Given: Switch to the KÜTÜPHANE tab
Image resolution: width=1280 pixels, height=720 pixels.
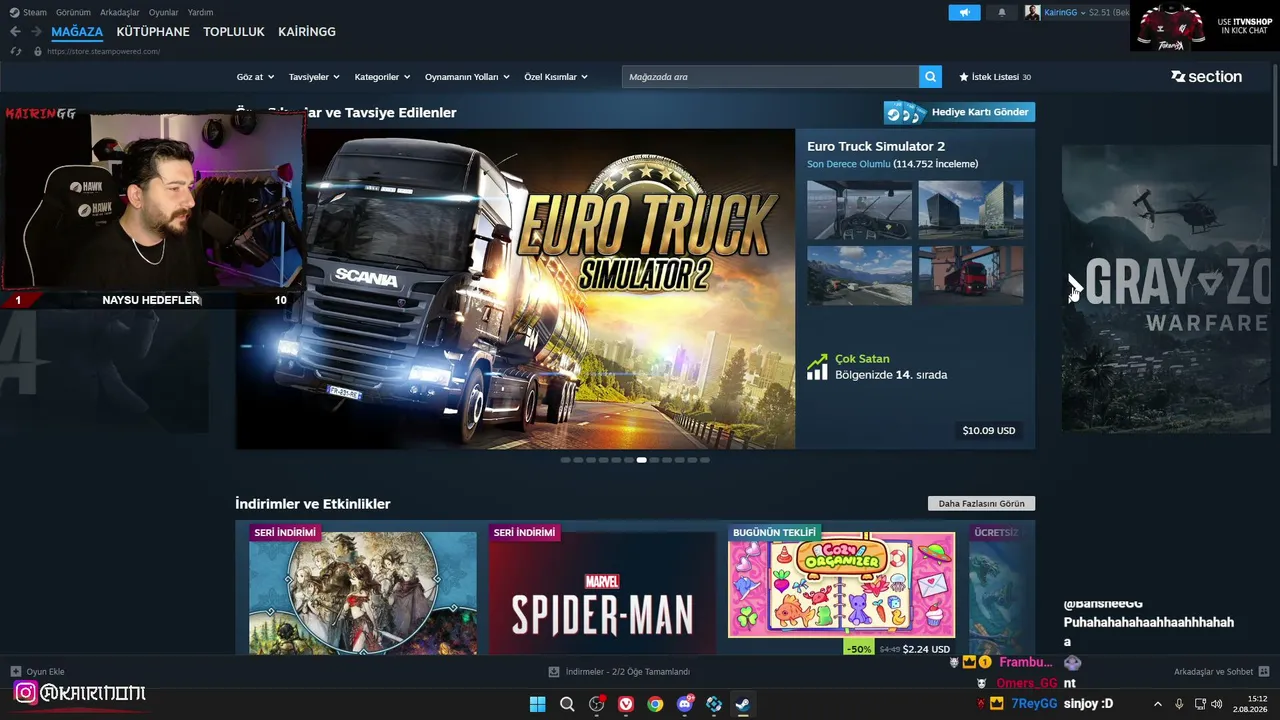Looking at the screenshot, I should (x=153, y=32).
